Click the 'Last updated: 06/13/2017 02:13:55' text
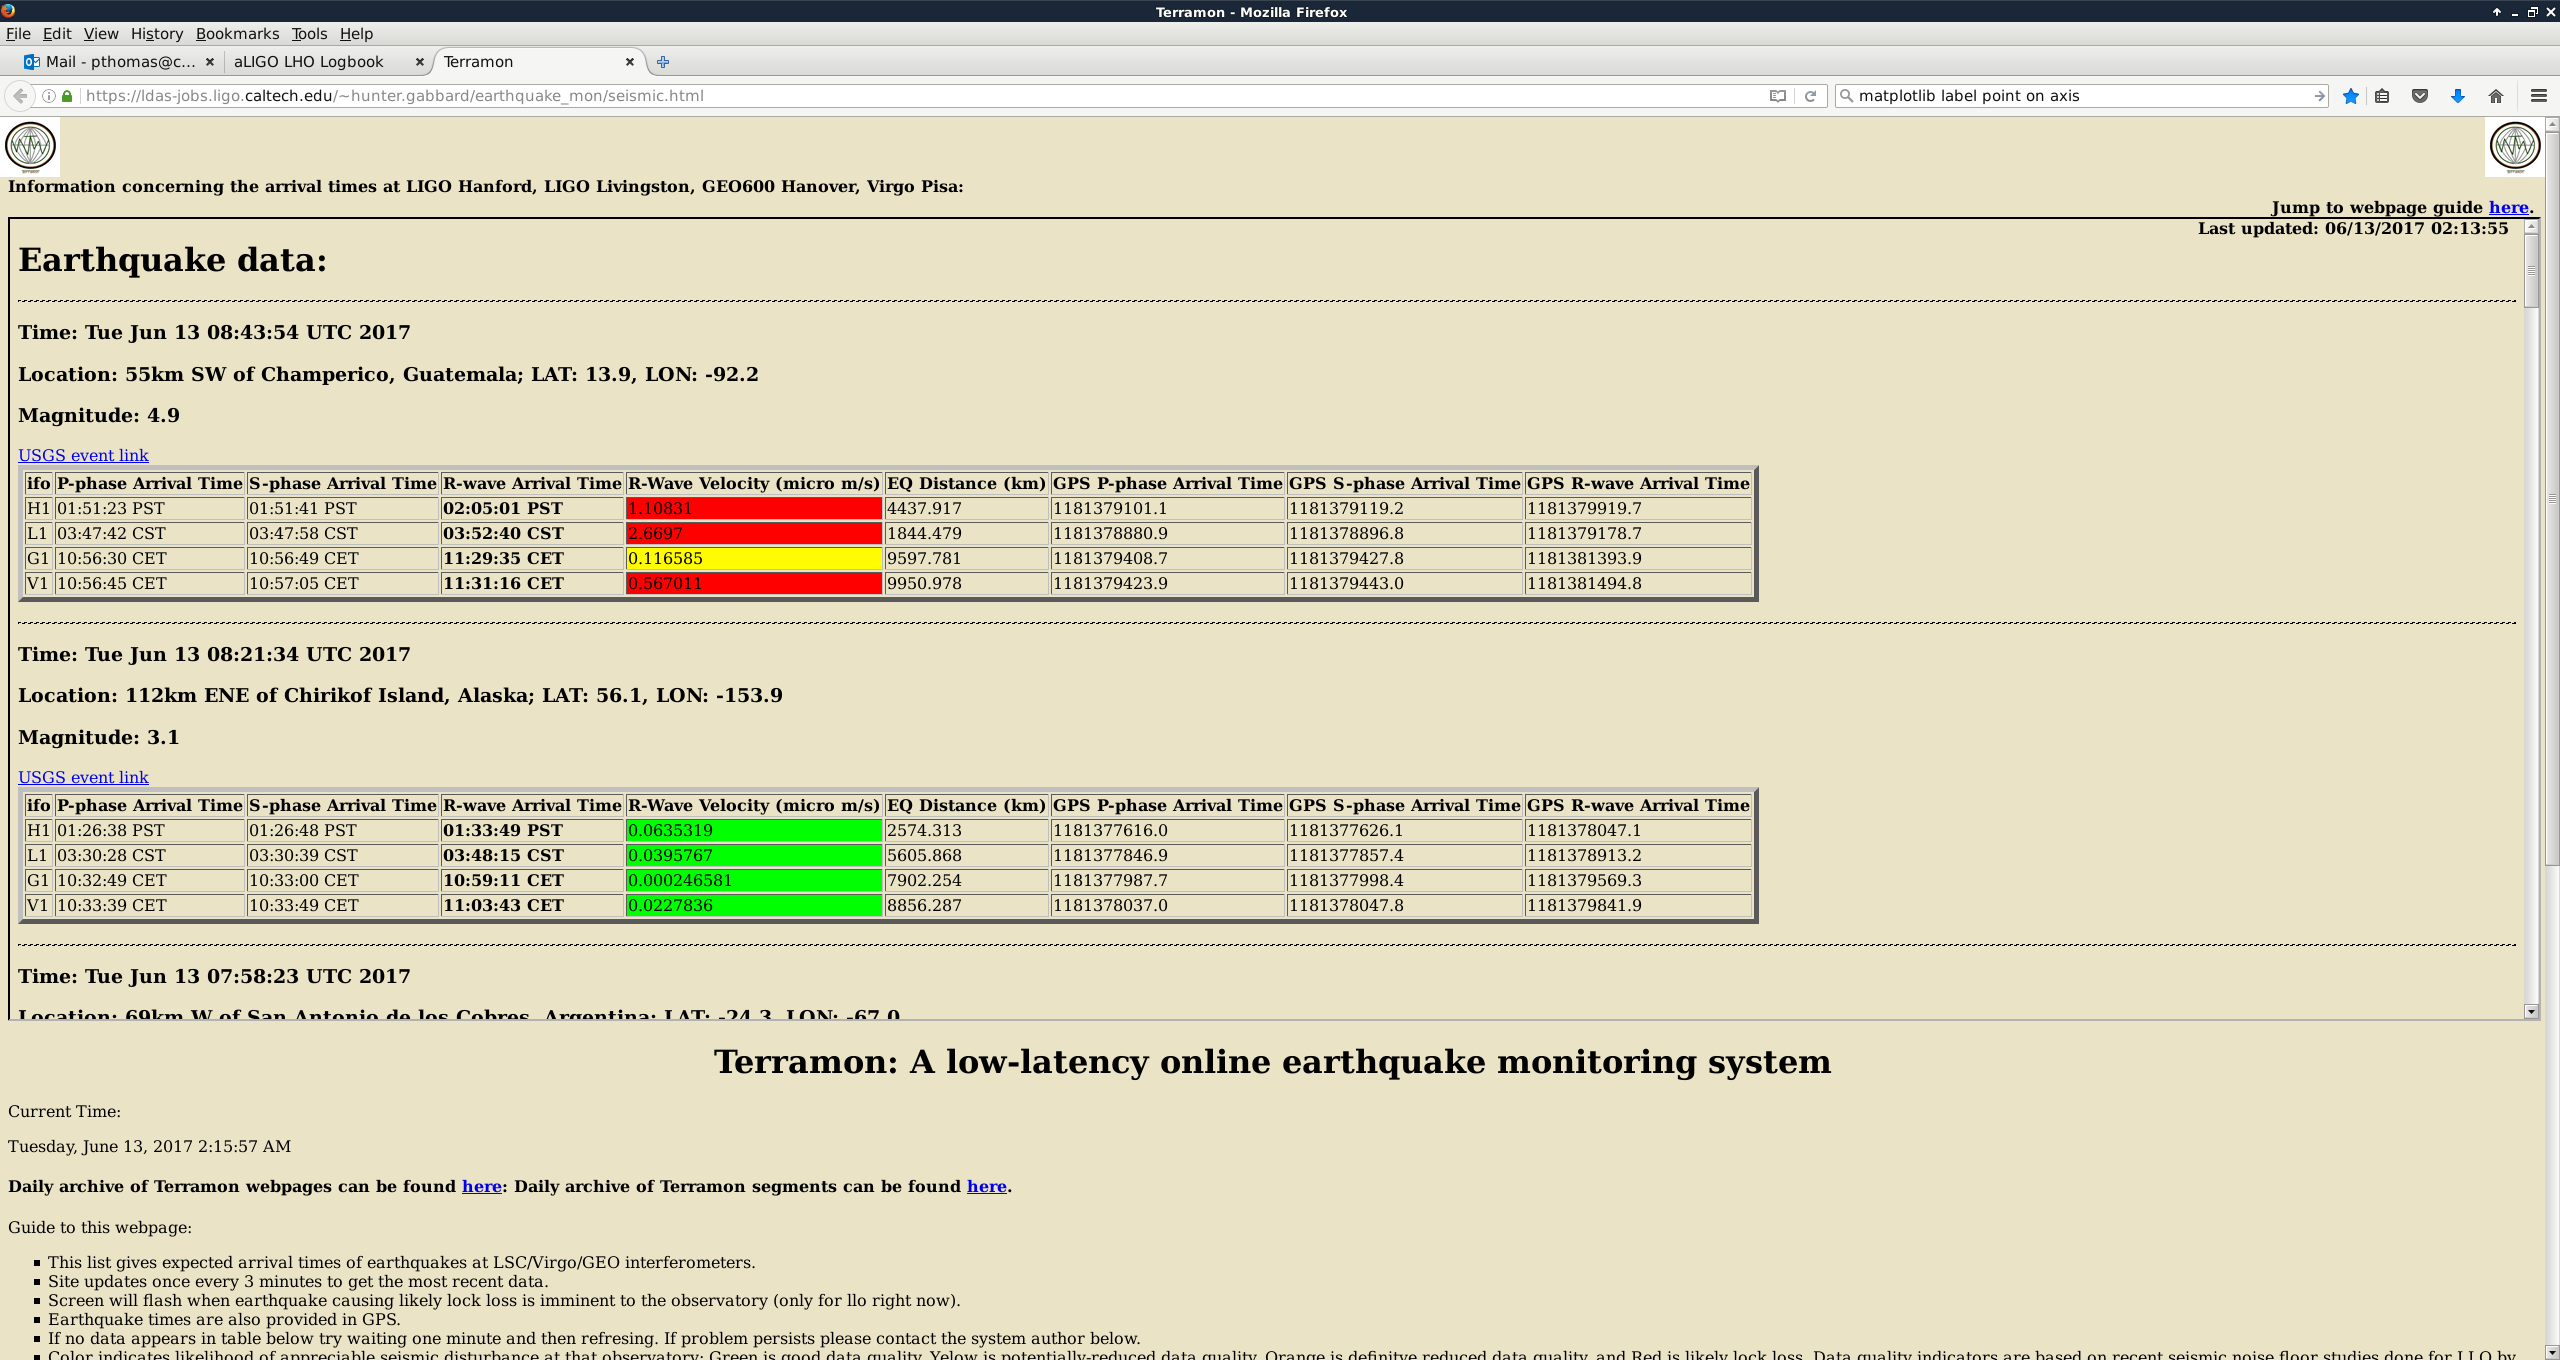The height and width of the screenshot is (1360, 2560). coord(2353,228)
